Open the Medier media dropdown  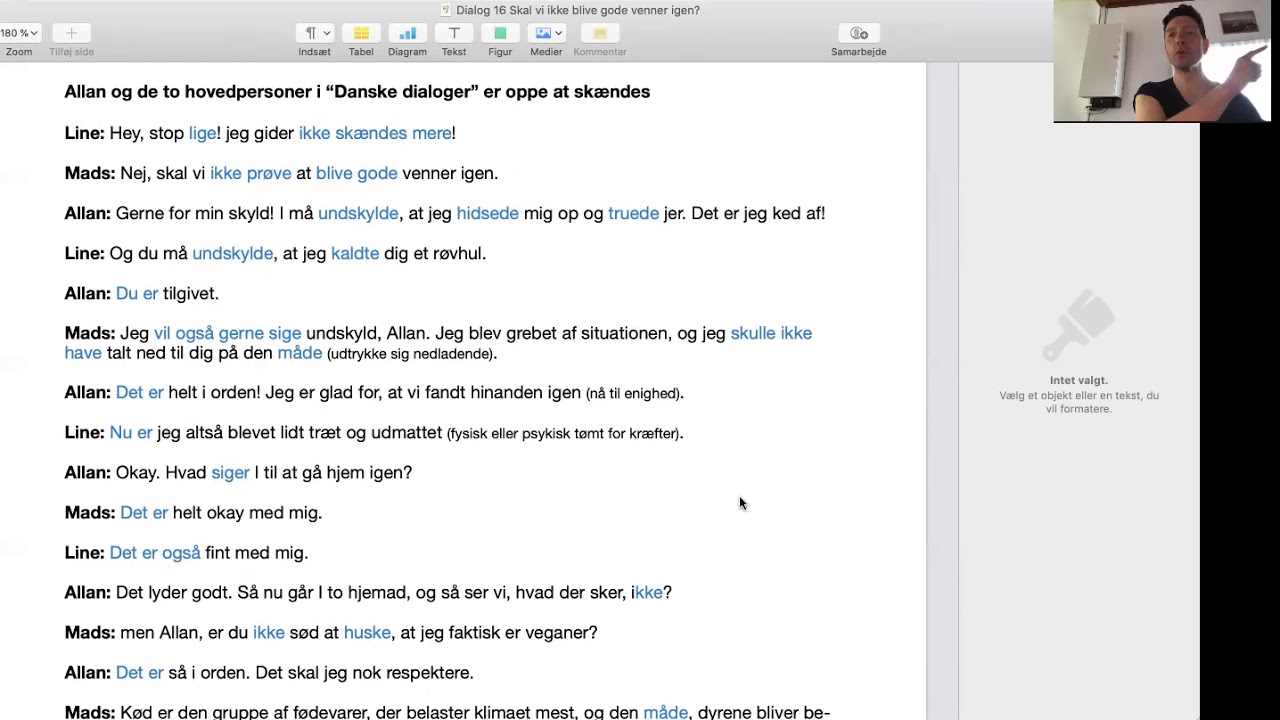tap(546, 33)
